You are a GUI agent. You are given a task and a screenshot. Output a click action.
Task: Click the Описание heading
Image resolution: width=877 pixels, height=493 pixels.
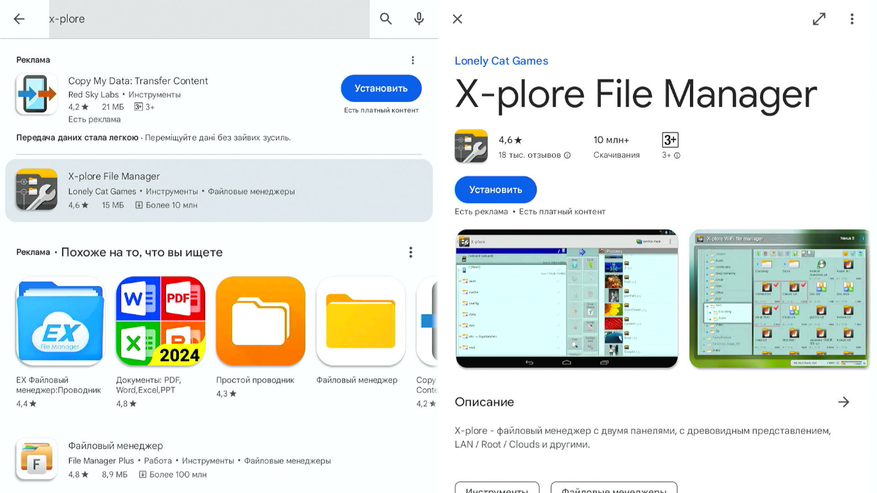pyautogui.click(x=484, y=402)
